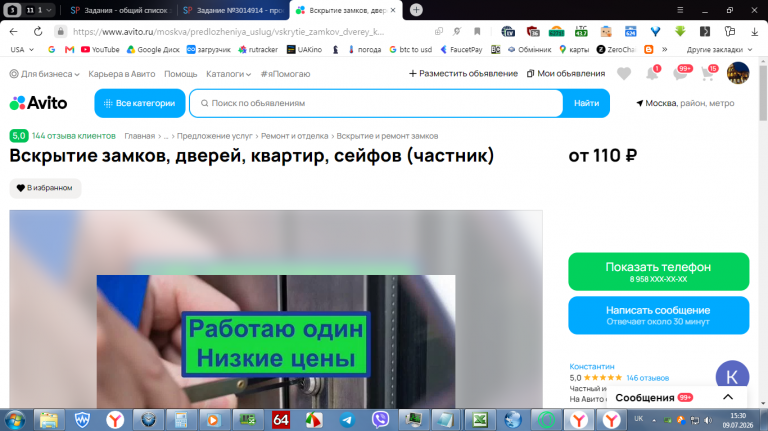Open the 146 отзывов link
The image size is (768, 431).
click(648, 378)
